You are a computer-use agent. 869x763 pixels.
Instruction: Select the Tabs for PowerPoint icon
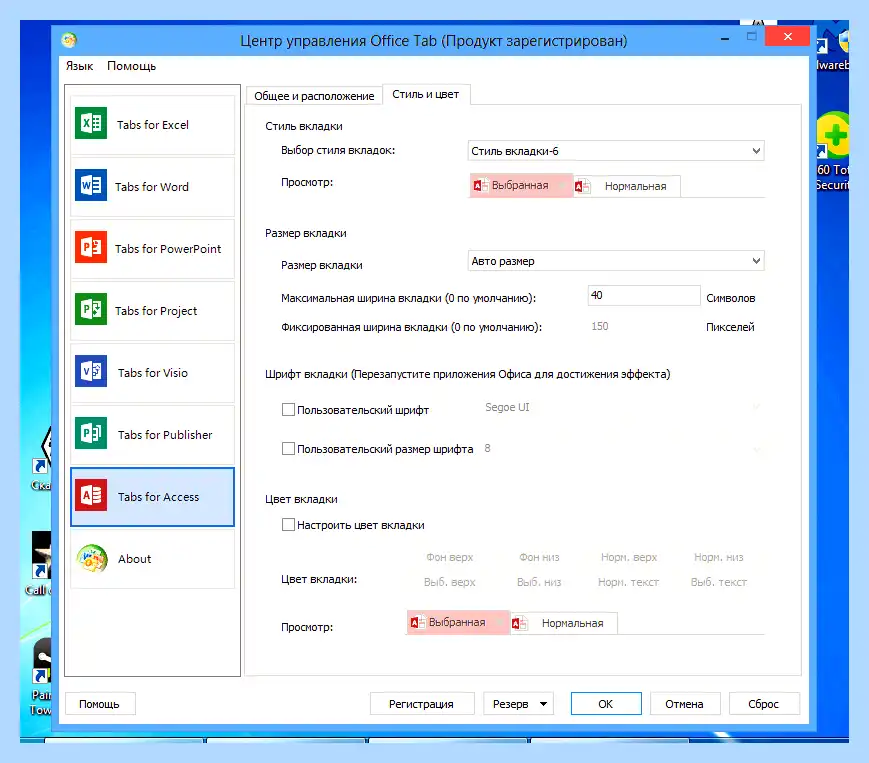point(91,247)
